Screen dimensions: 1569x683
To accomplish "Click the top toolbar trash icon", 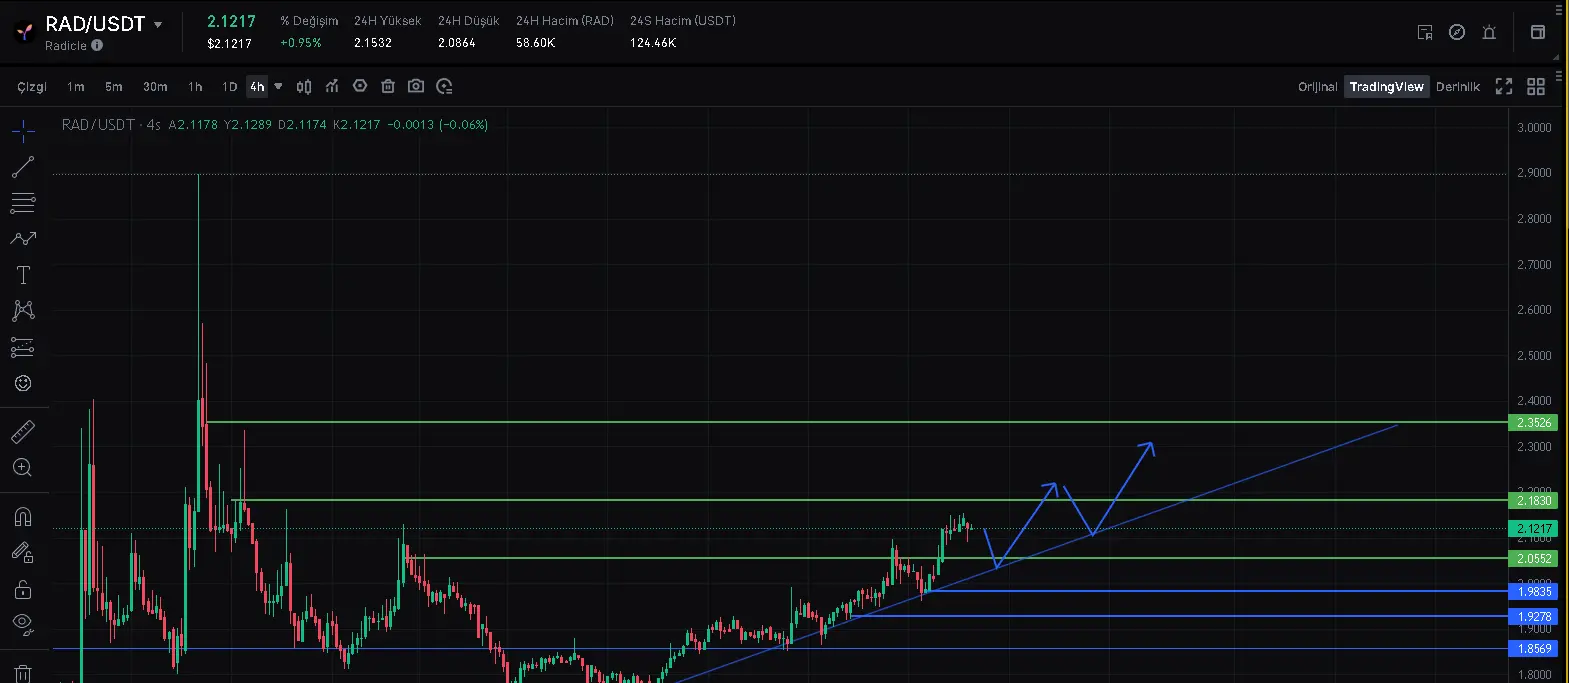I will [x=388, y=87].
